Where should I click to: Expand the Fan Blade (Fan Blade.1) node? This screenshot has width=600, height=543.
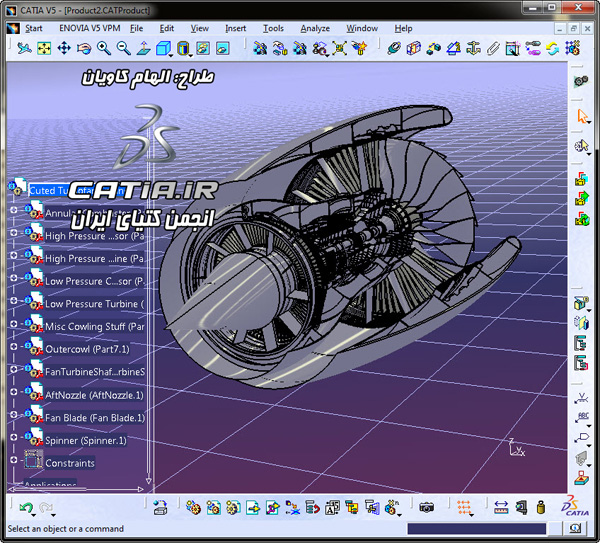coord(13,414)
